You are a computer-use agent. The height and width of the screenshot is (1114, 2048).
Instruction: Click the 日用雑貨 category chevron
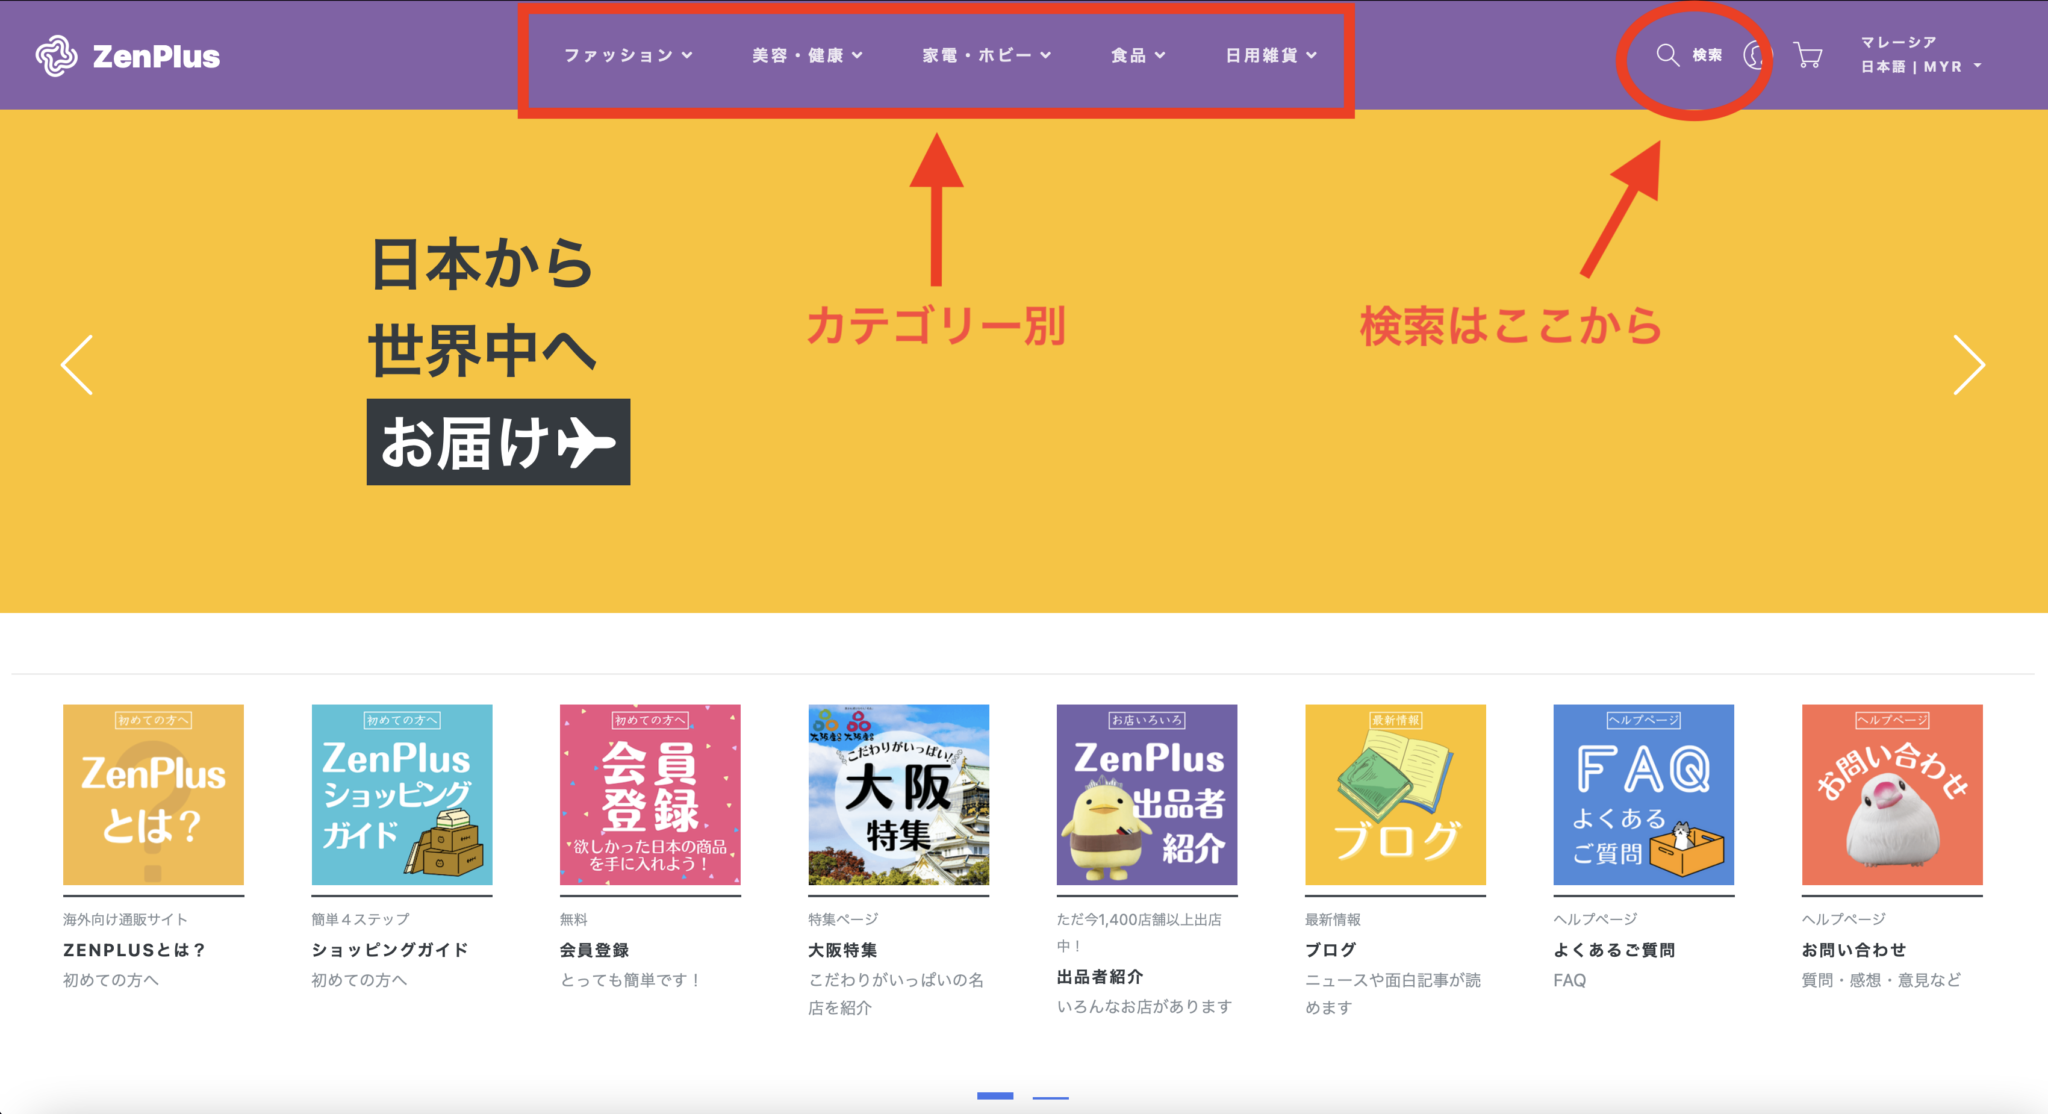tap(1313, 56)
